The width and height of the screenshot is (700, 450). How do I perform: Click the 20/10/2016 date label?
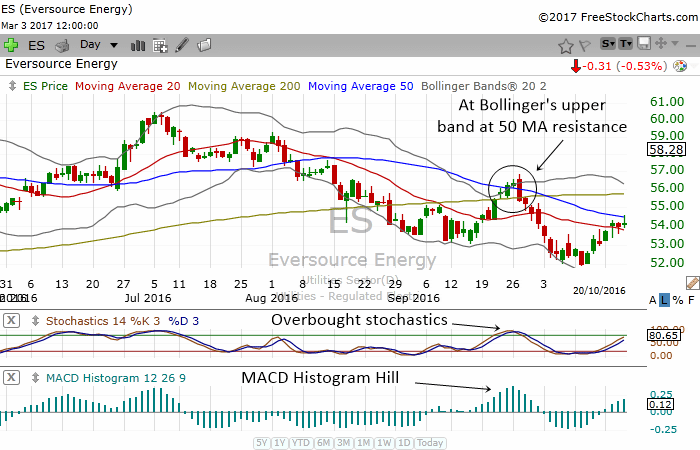(599, 291)
